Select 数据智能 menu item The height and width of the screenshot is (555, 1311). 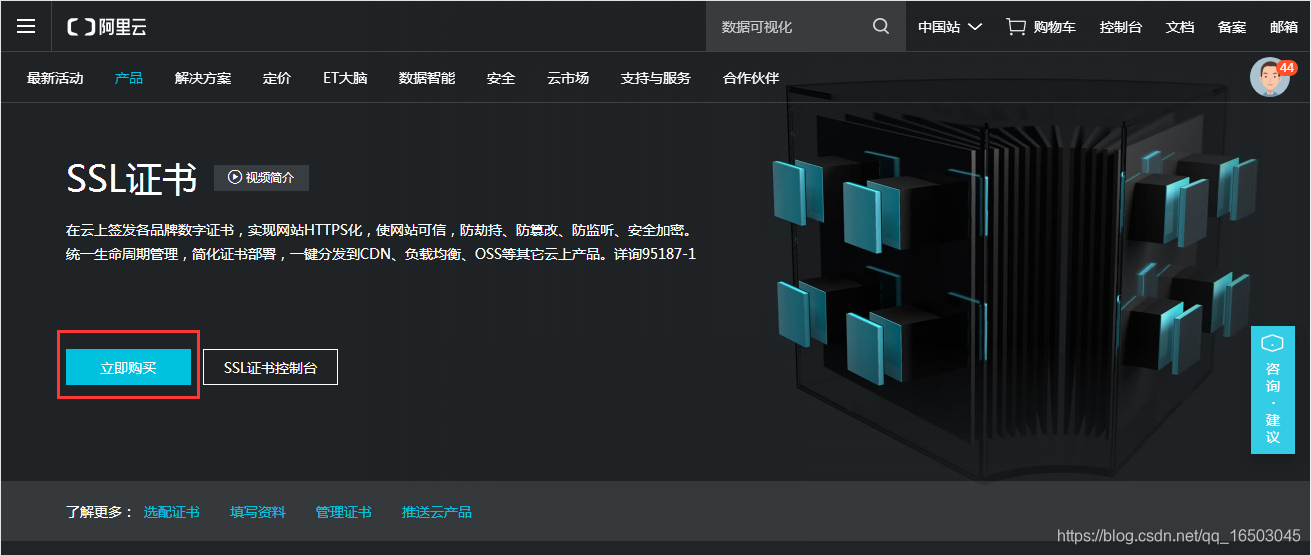pyautogui.click(x=427, y=78)
